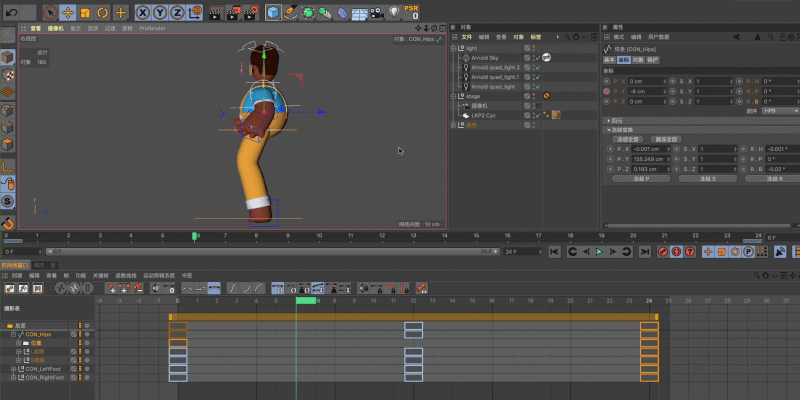Open the ProRender viewport menu
This screenshot has width=800, height=400.
tap(153, 29)
